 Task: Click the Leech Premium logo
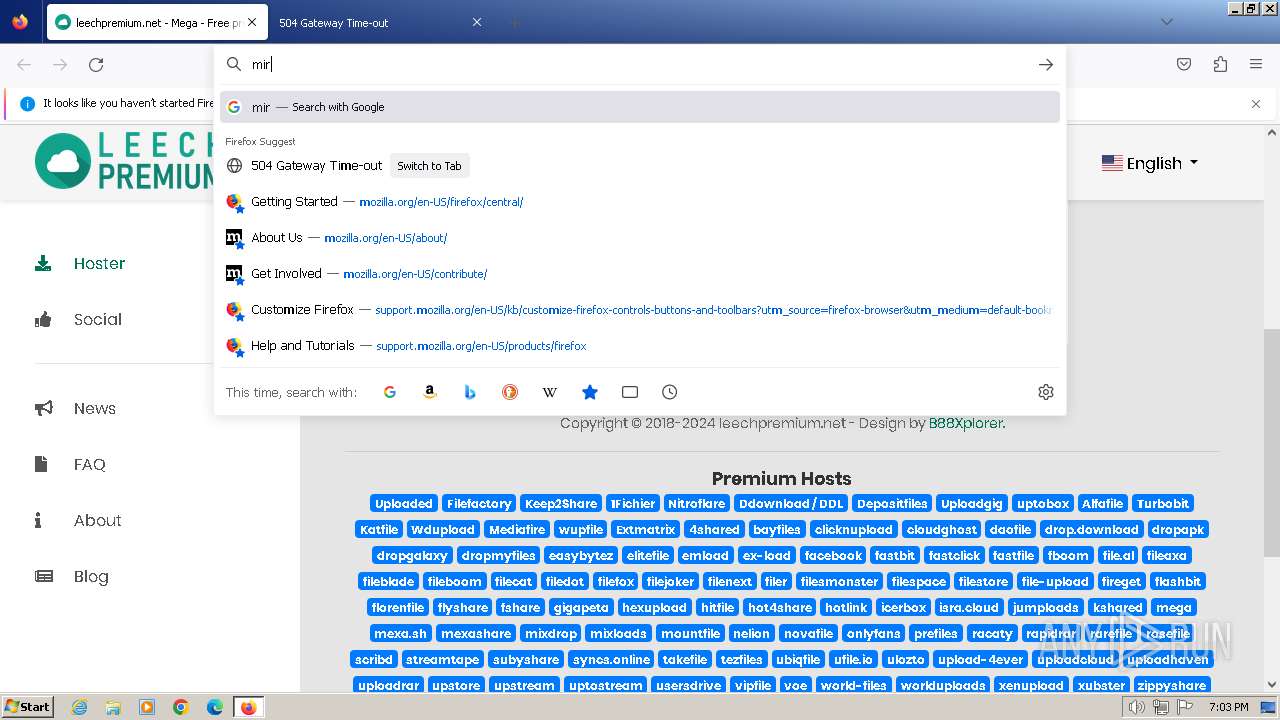(125, 161)
